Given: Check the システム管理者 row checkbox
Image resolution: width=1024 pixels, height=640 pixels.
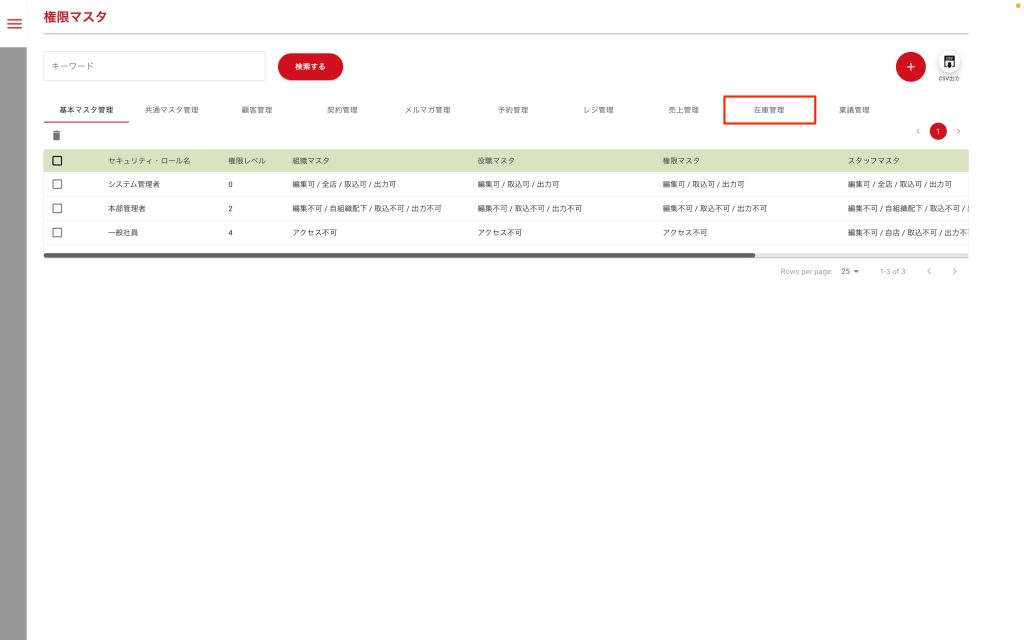Looking at the screenshot, I should (x=57, y=184).
